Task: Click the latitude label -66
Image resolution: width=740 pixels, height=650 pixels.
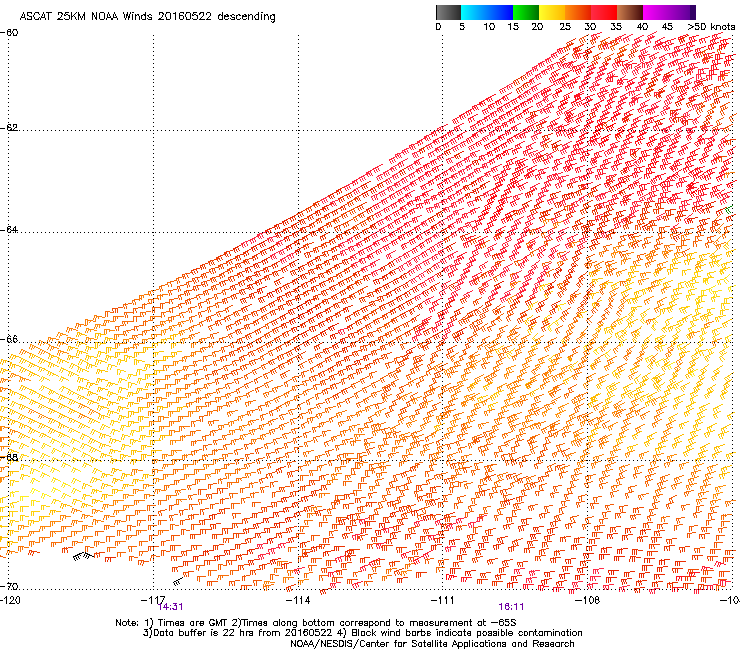Action: 9,339
